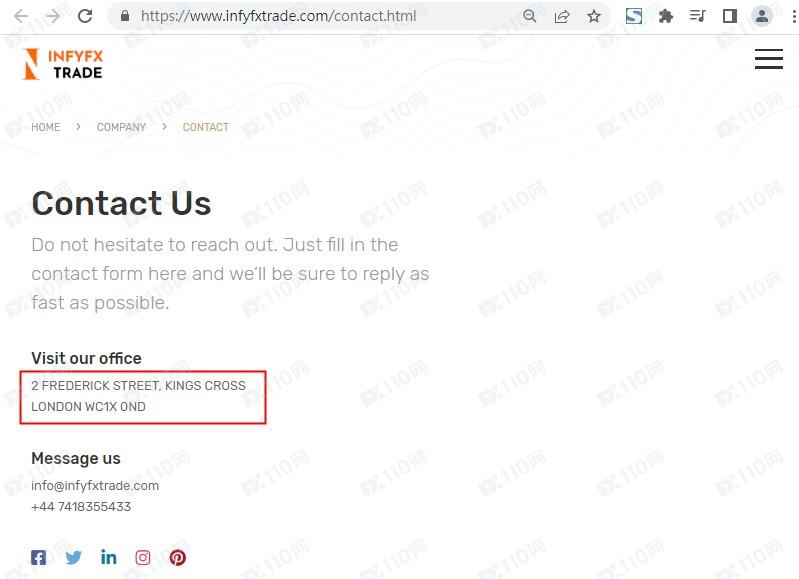
Task: Open the Pinterest social icon
Action: click(x=177, y=558)
